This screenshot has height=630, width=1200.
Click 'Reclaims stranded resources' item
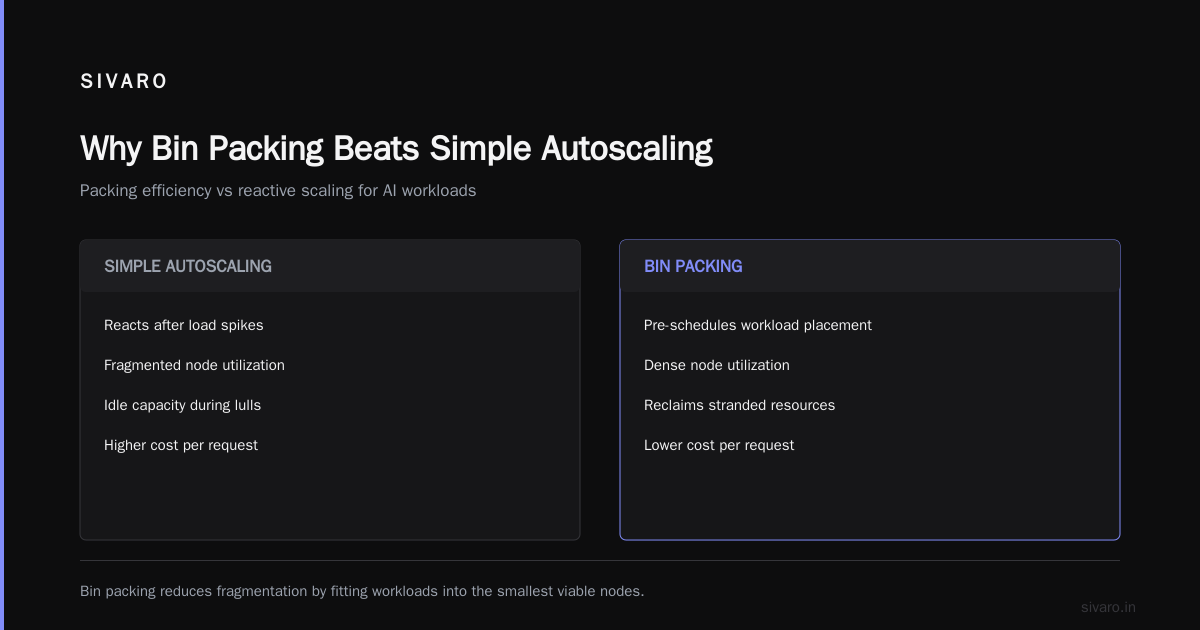coord(739,405)
